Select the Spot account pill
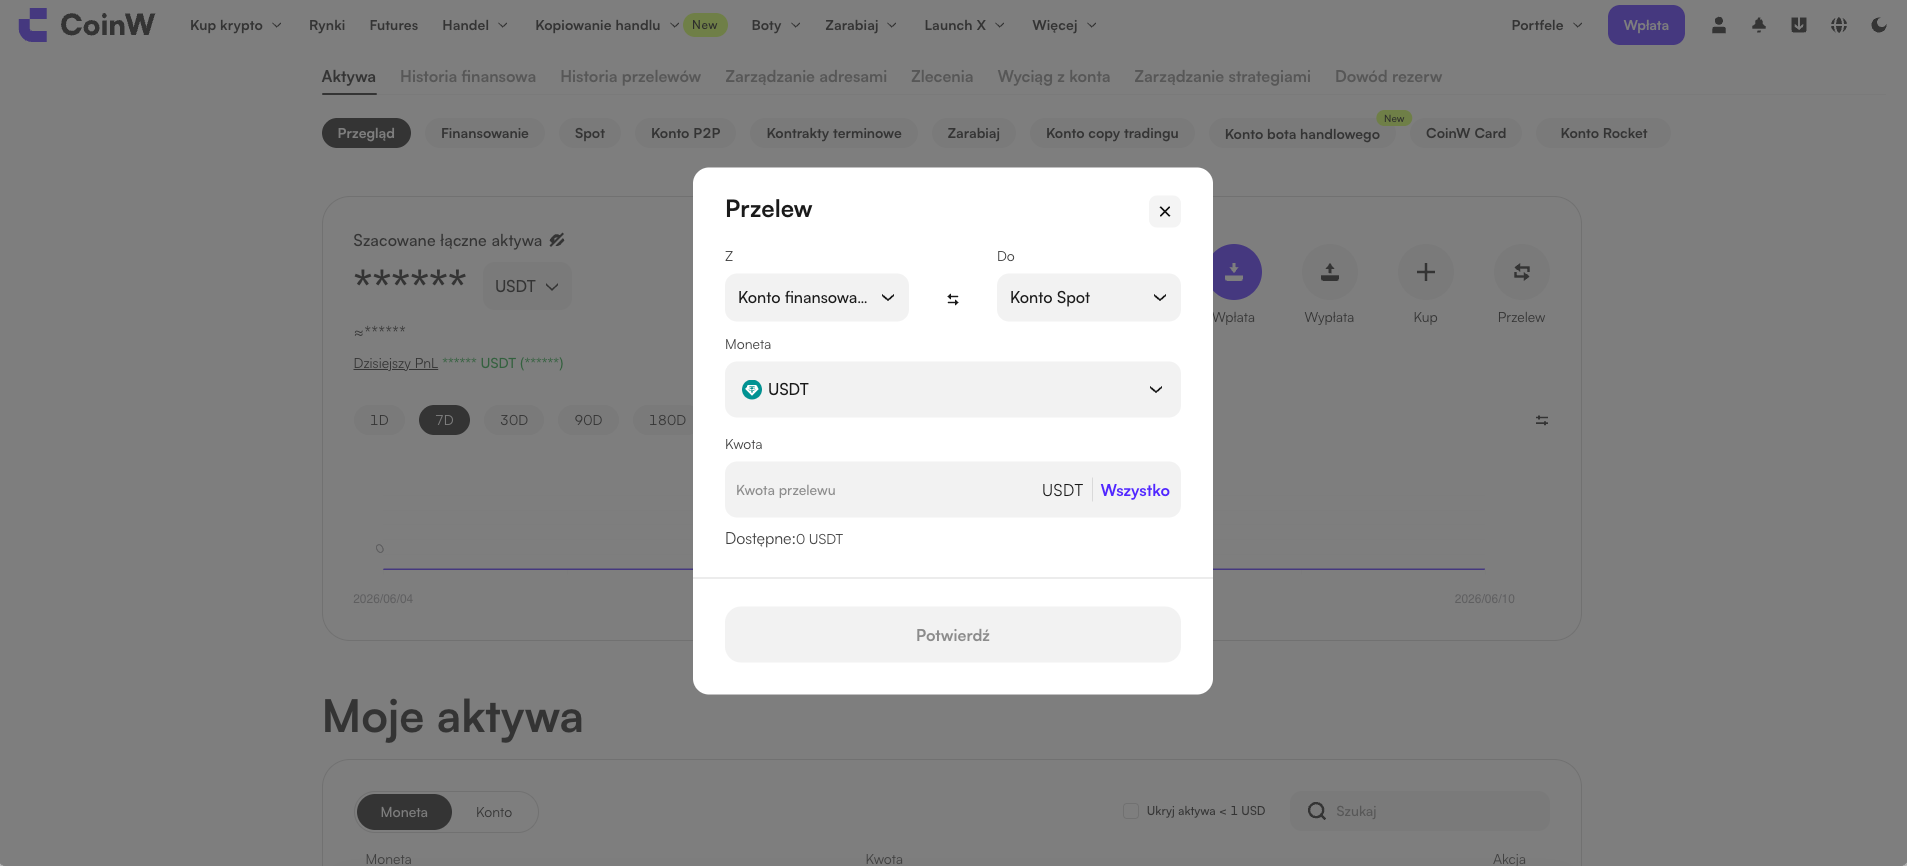Image resolution: width=1907 pixels, height=866 pixels. (590, 133)
